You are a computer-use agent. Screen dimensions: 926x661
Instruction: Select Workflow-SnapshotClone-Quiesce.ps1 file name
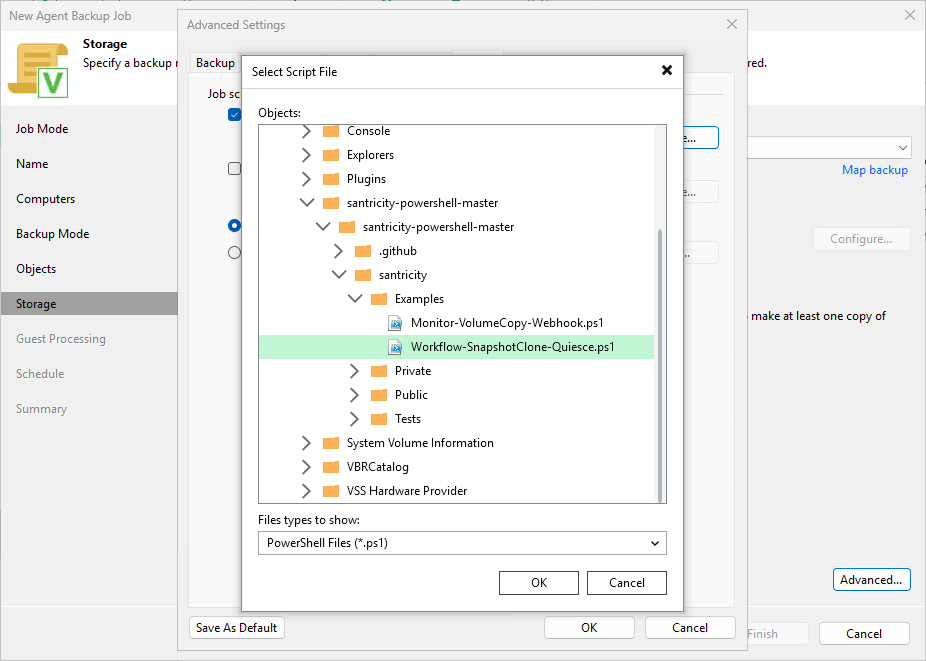tap(513, 347)
